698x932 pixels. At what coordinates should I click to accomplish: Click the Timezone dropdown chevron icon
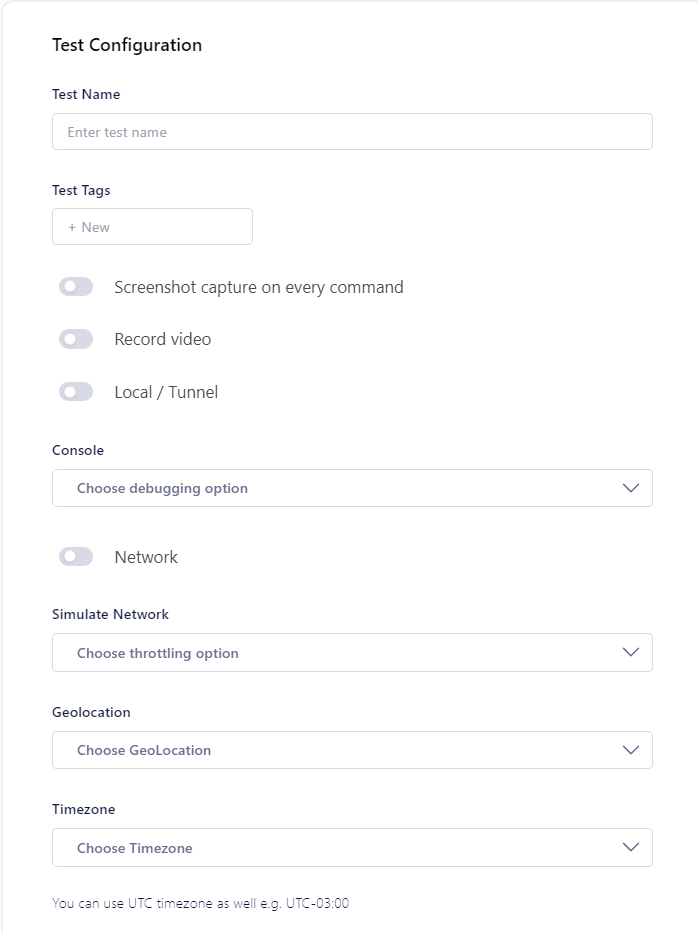click(630, 846)
